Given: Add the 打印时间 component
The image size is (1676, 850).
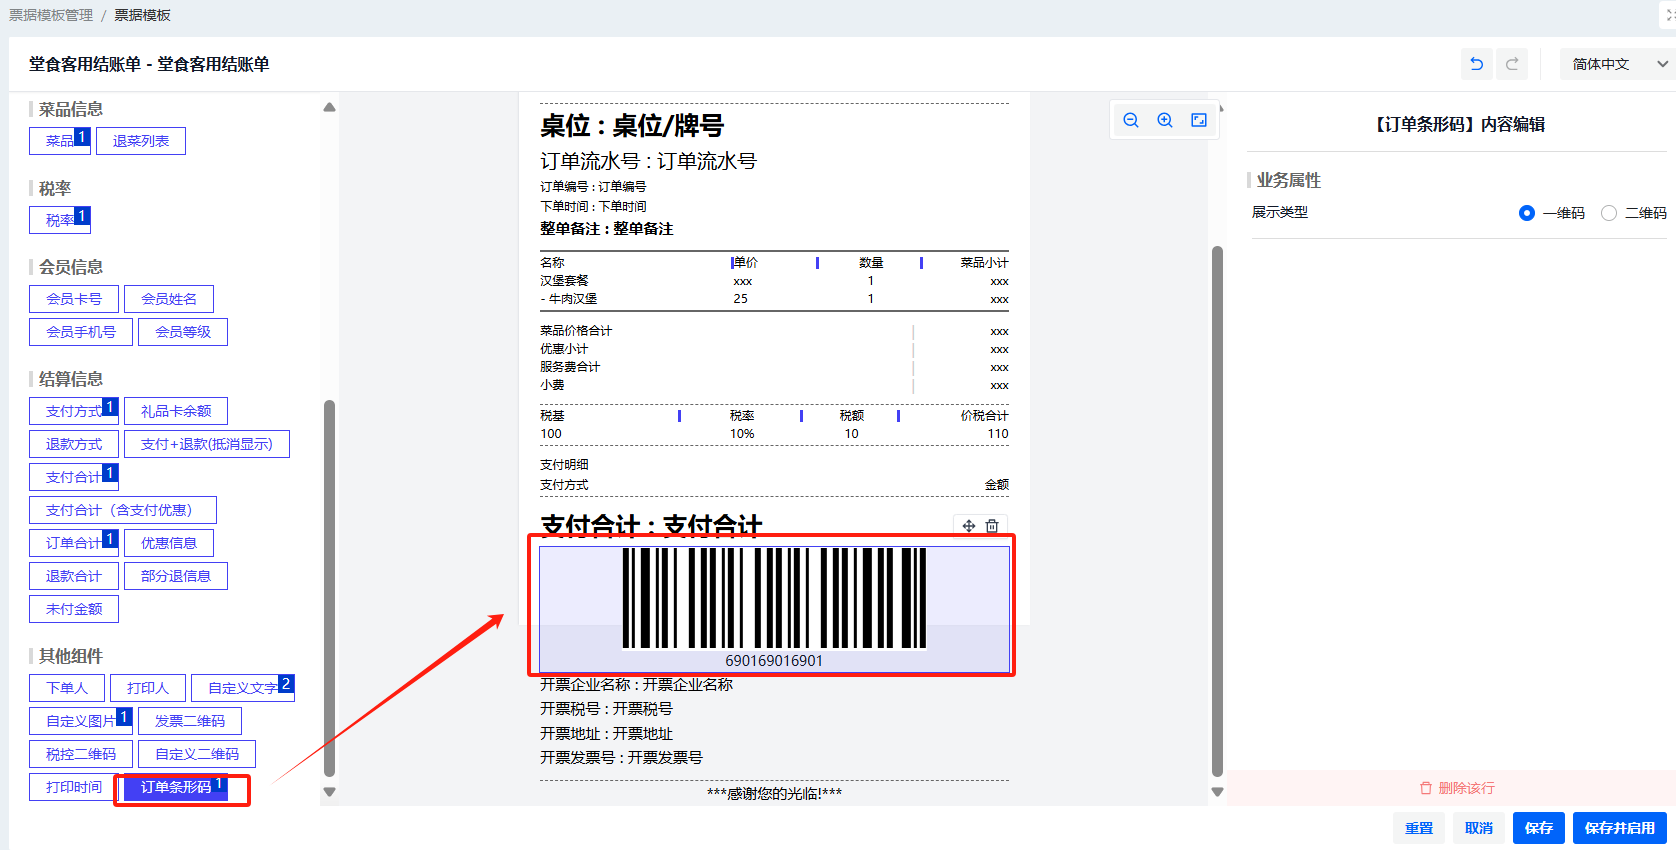Looking at the screenshot, I should tap(74, 787).
